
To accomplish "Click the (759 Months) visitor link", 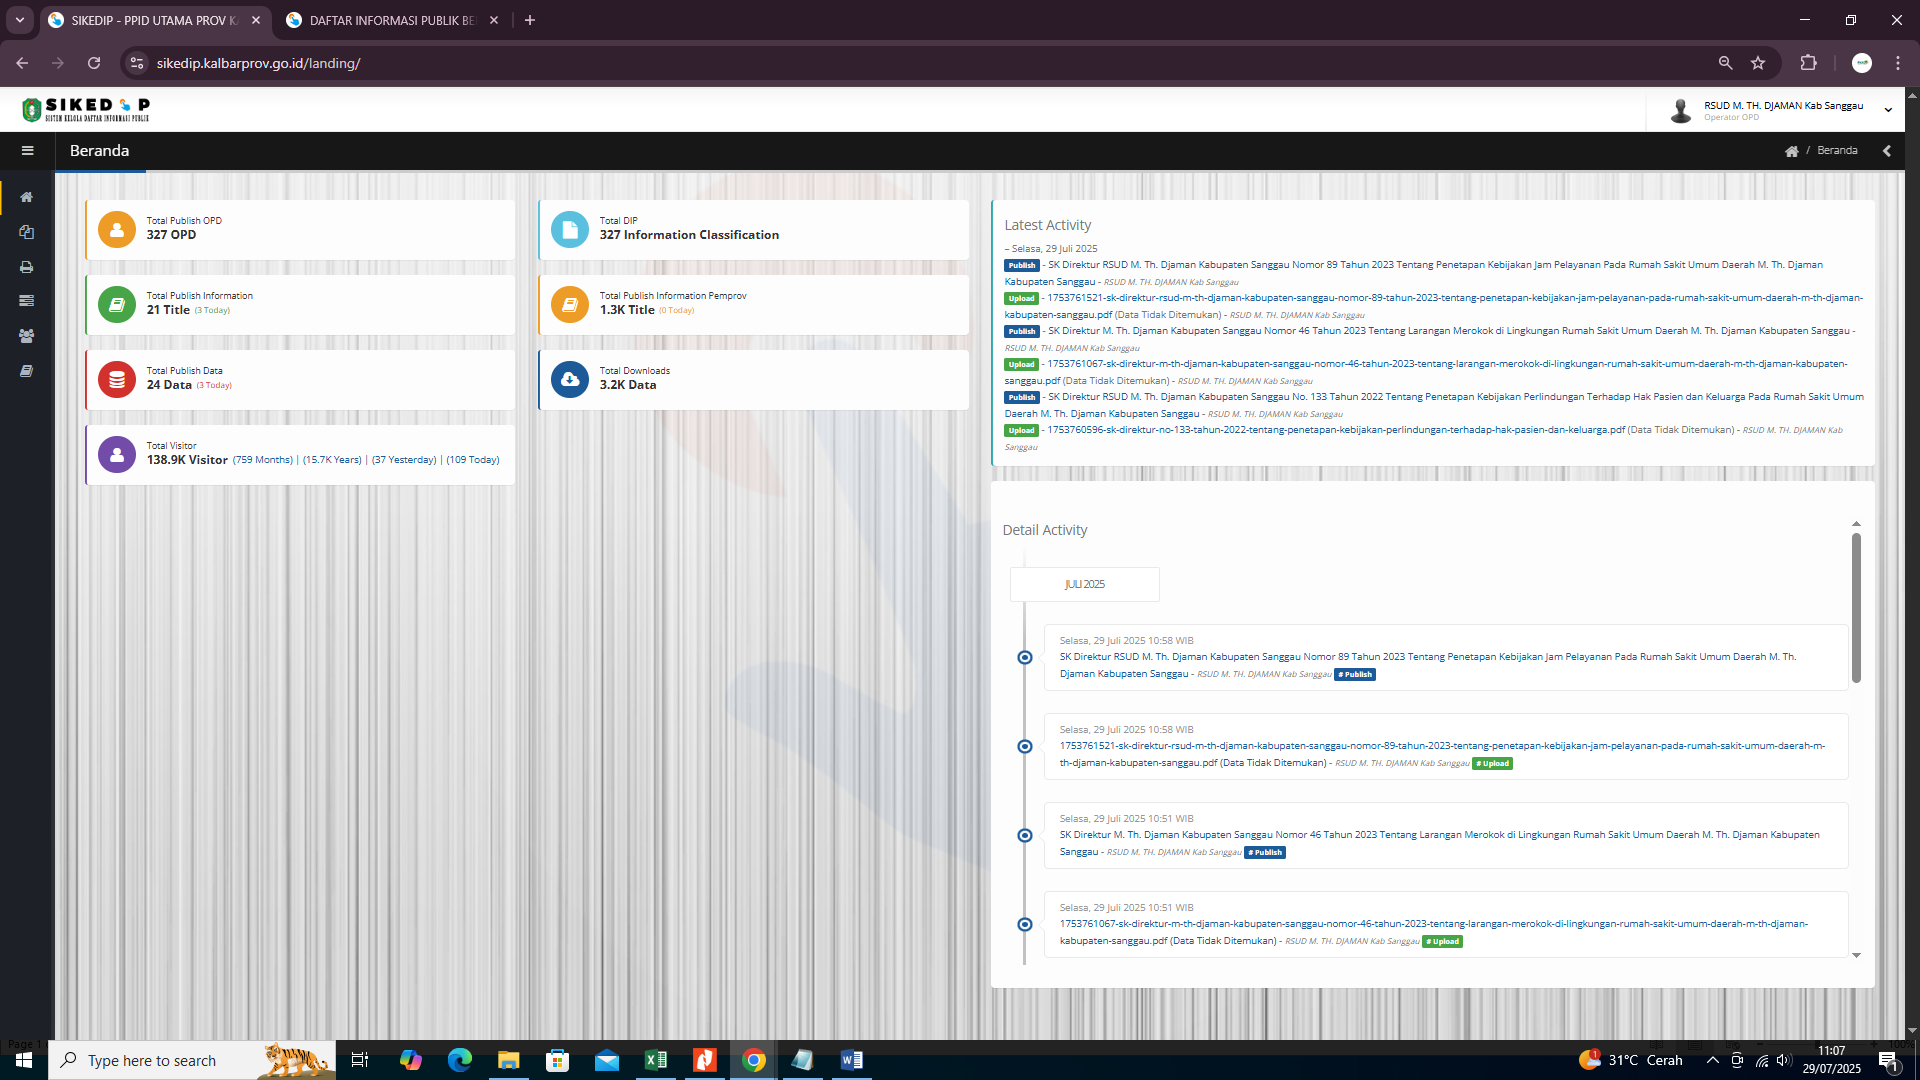I will click(263, 460).
